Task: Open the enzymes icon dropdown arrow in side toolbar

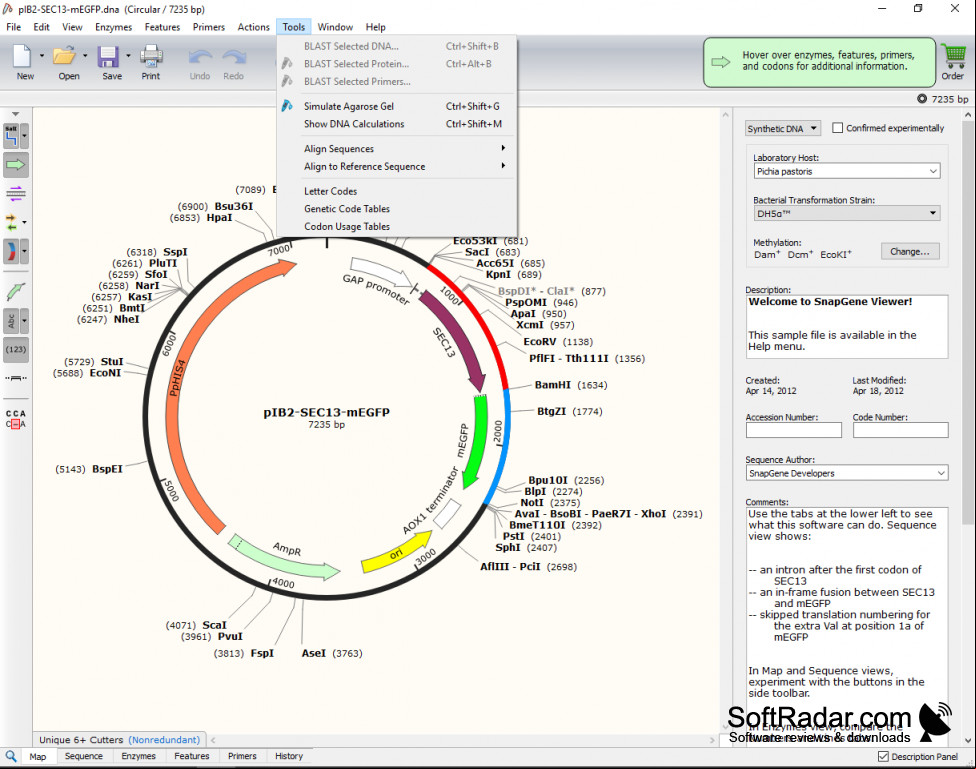Action: (x=24, y=136)
